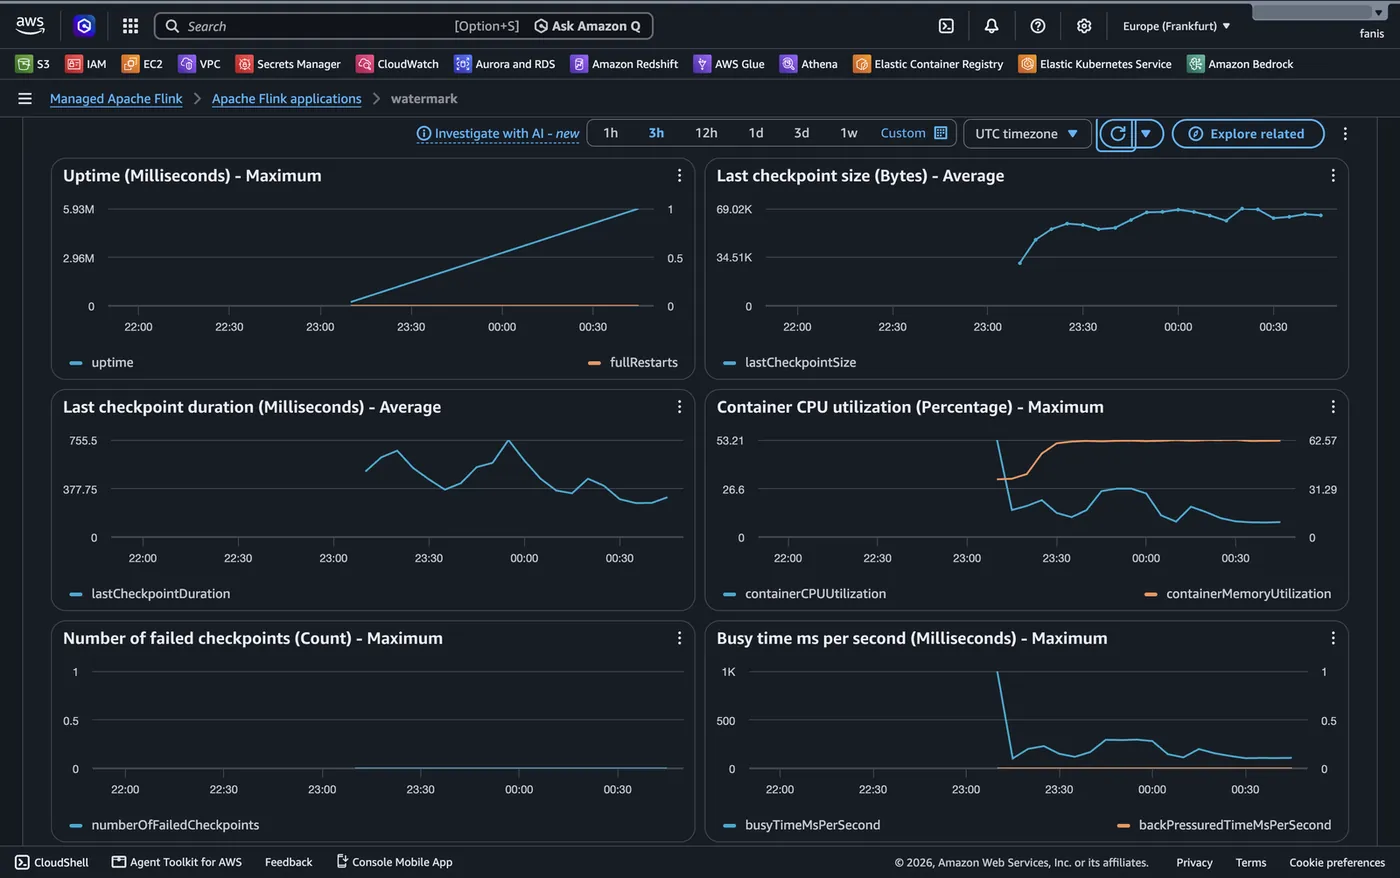Open Busy time ms widget menu
The image size is (1400, 878).
(1333, 638)
